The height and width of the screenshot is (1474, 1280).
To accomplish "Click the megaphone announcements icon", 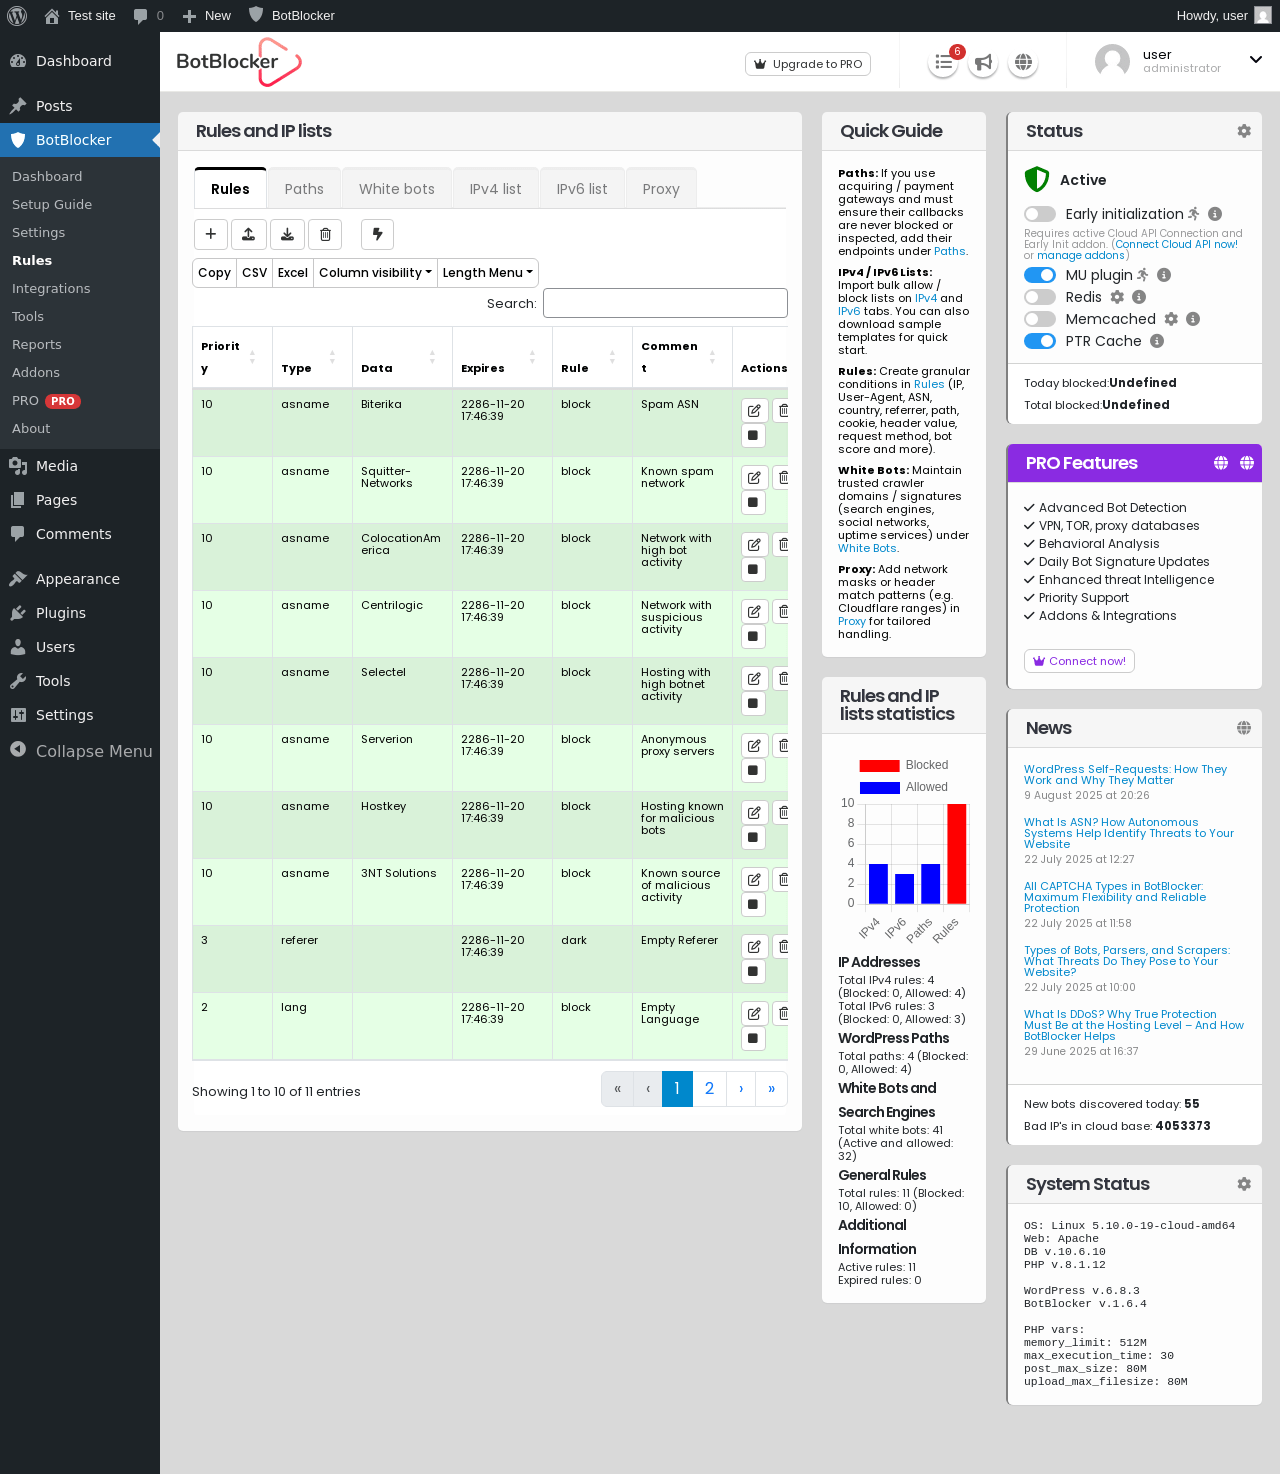I will click(983, 63).
